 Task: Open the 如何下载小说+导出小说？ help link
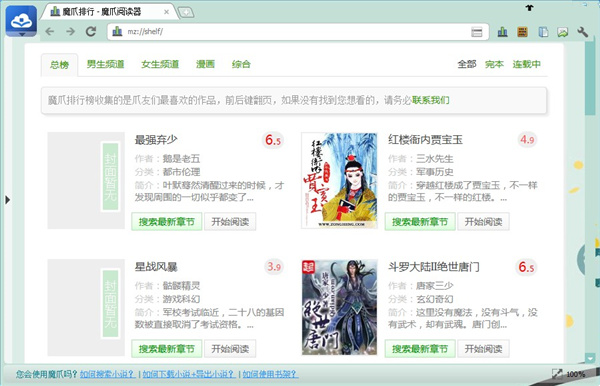tap(189, 374)
